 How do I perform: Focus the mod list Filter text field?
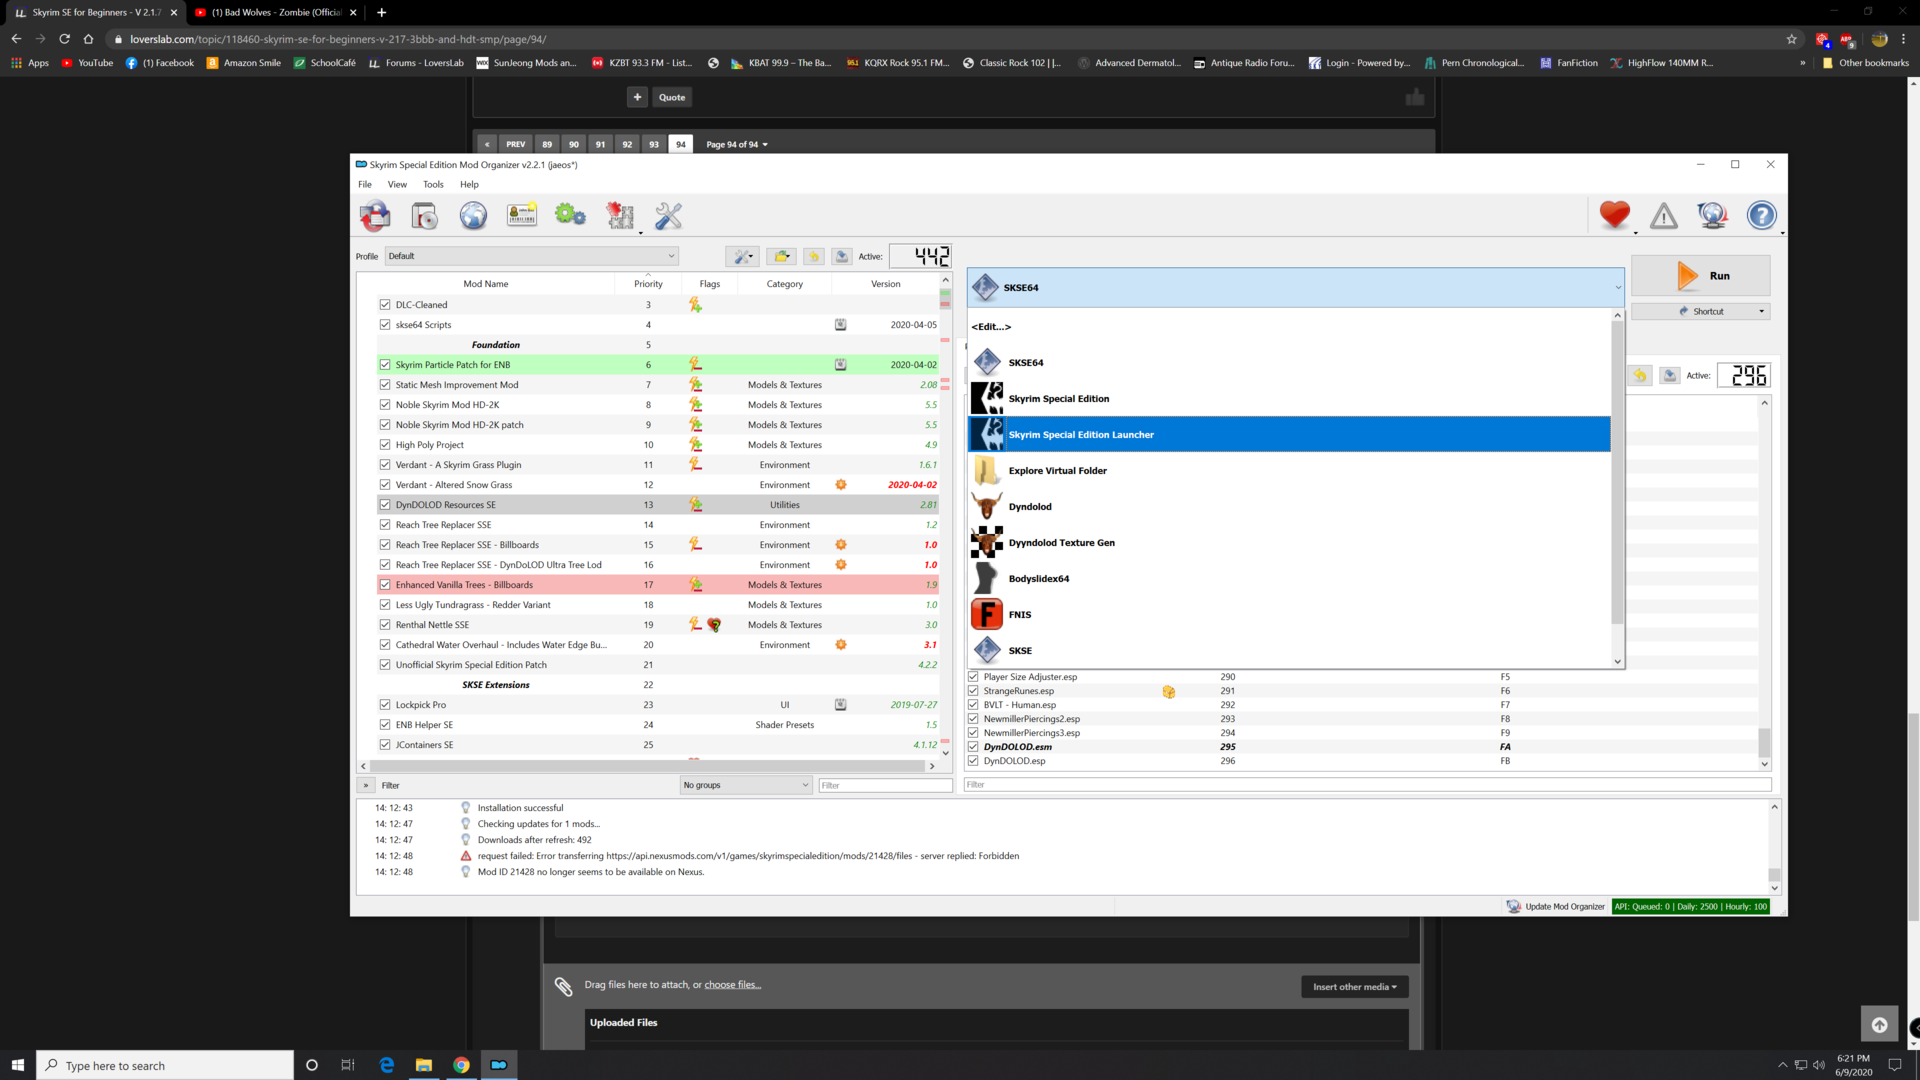[885, 786]
